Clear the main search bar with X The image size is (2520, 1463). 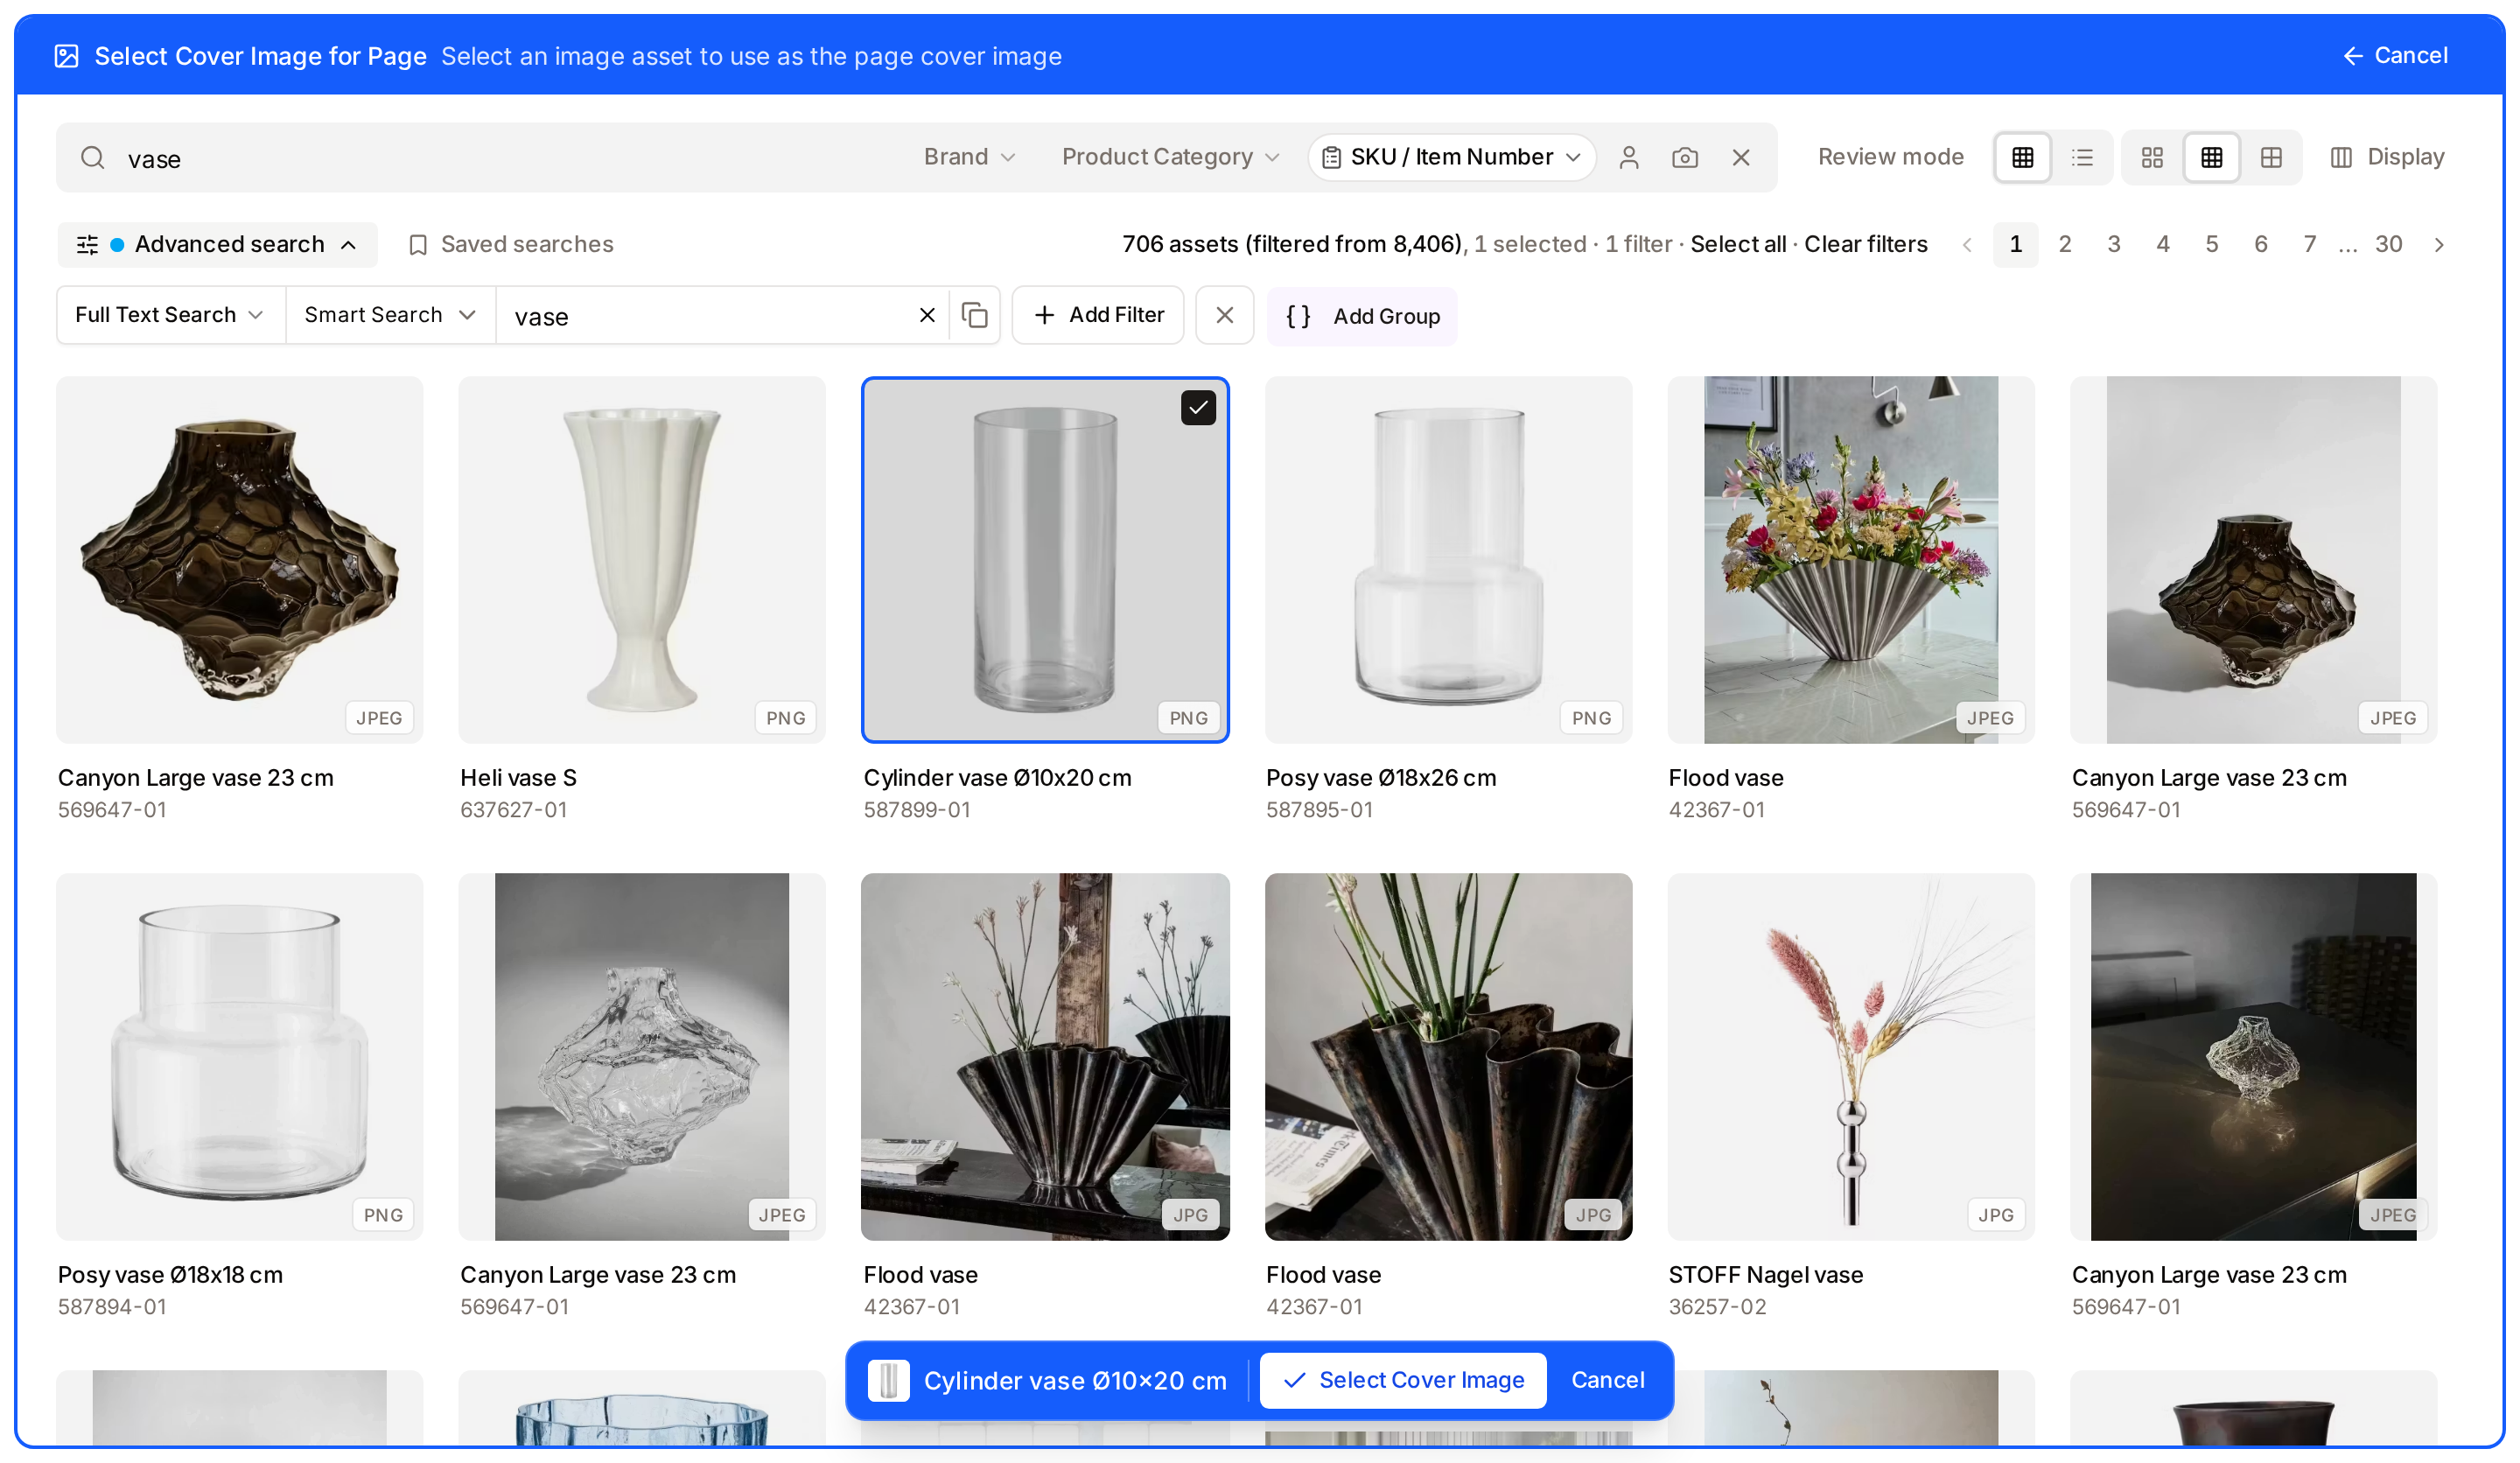coord(1740,157)
